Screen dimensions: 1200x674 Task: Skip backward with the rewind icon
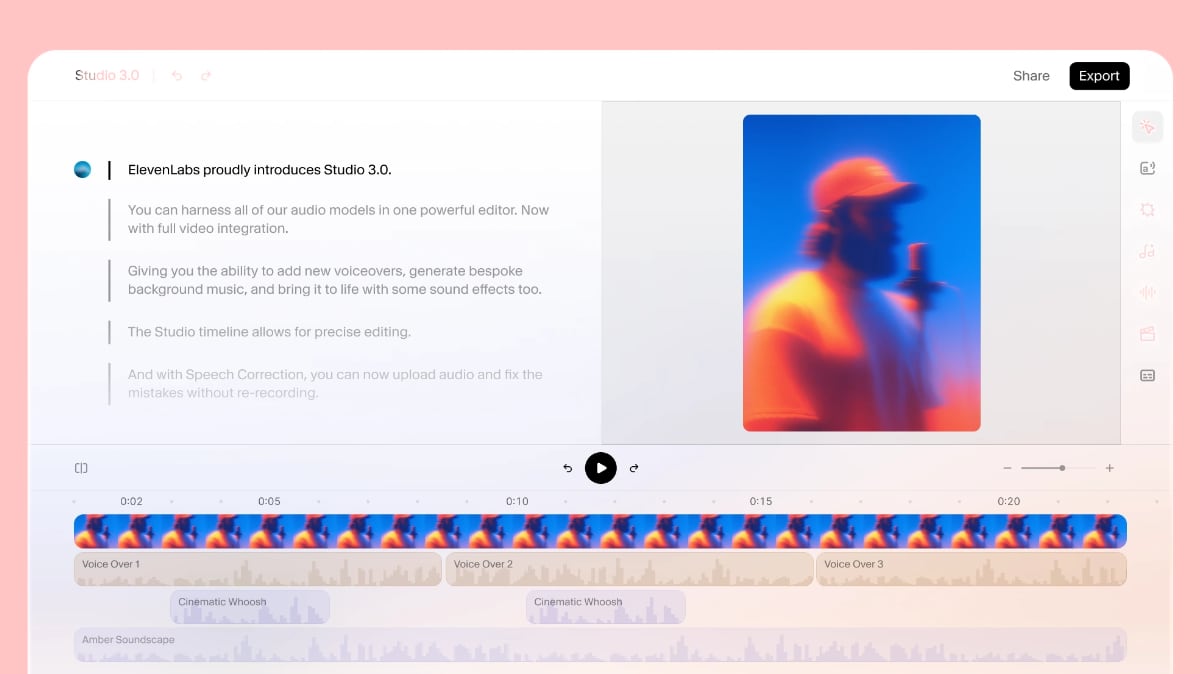click(568, 468)
